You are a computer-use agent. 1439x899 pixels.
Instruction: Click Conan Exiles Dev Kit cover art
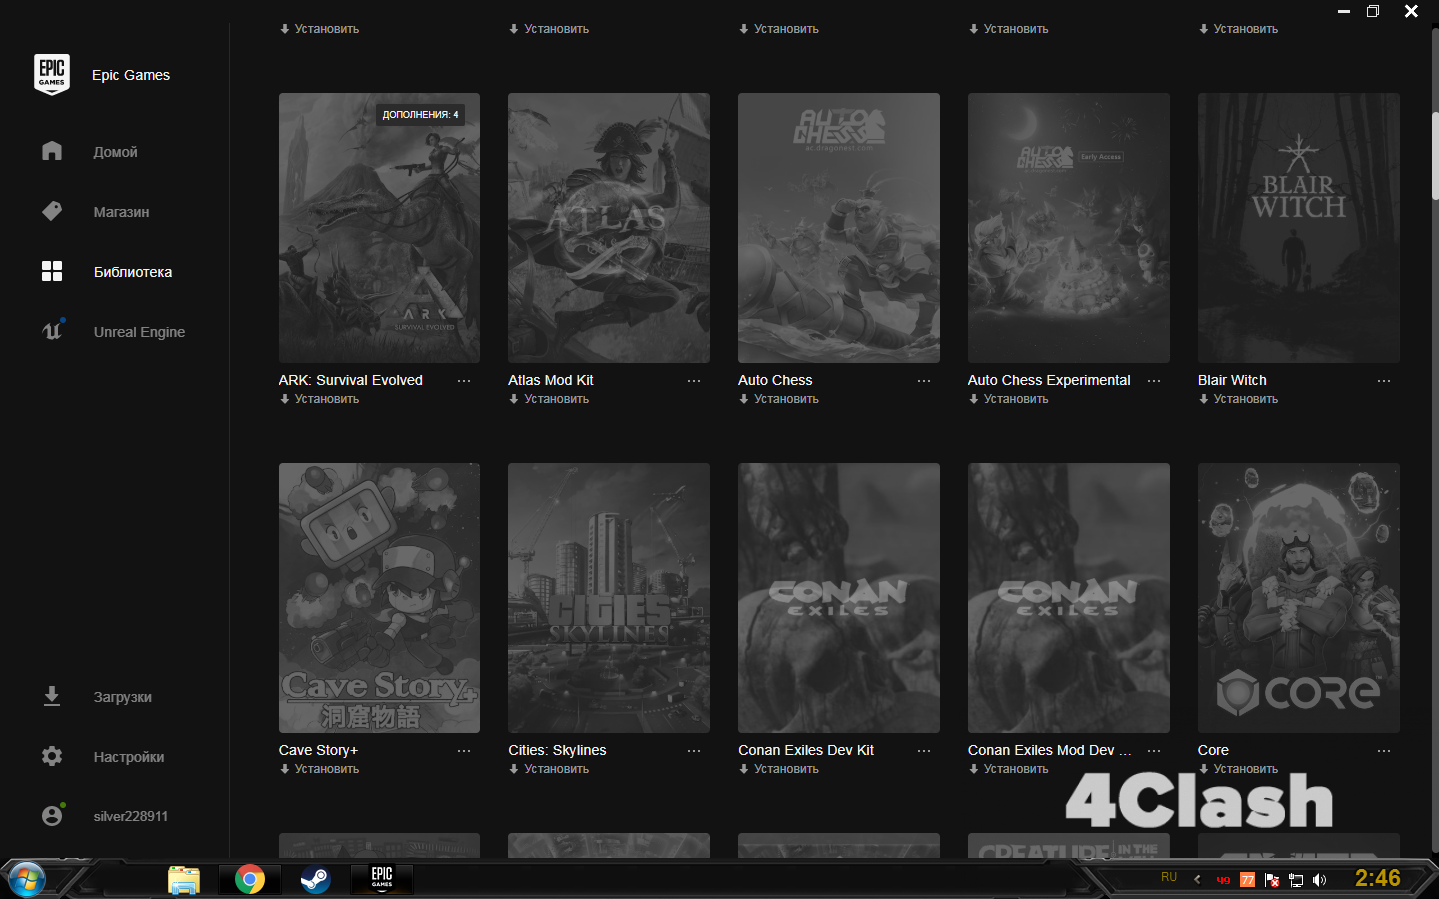point(839,598)
